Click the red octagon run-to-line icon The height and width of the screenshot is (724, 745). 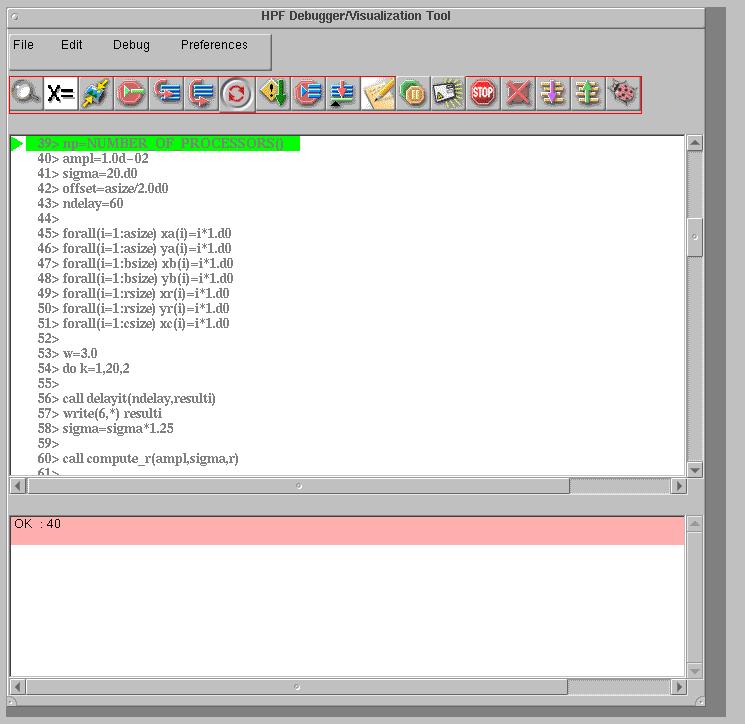(x=308, y=93)
